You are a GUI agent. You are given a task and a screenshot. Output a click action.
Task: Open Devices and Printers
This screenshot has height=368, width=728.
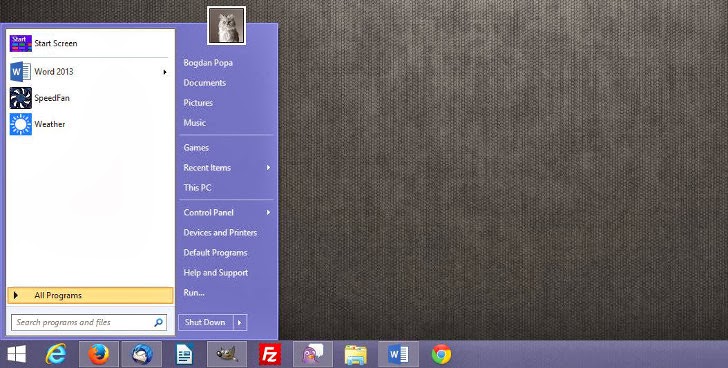click(220, 232)
